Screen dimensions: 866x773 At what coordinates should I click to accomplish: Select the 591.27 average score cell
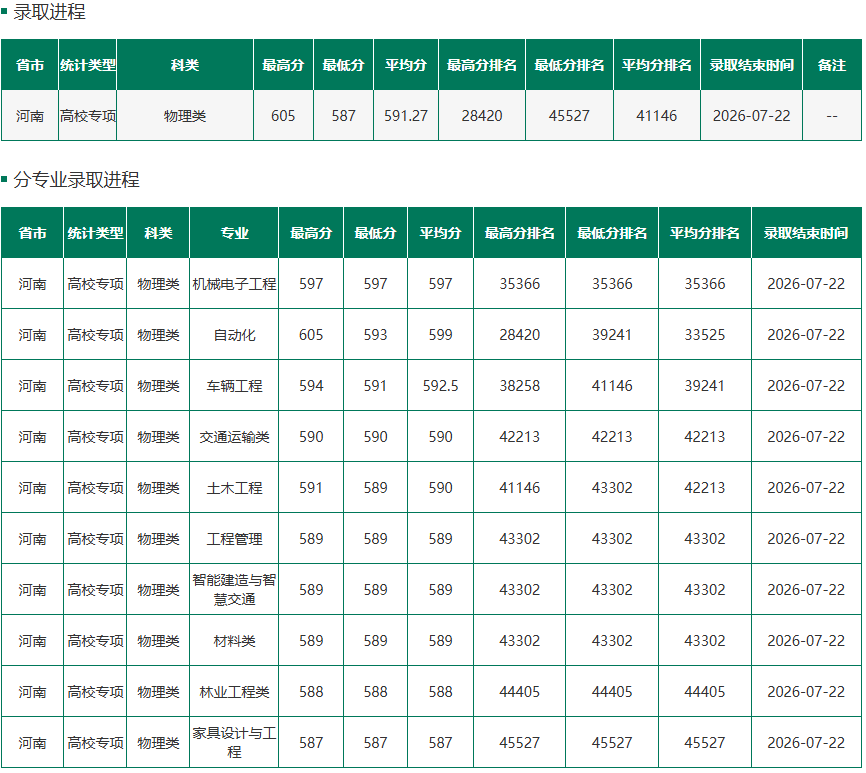point(405,115)
